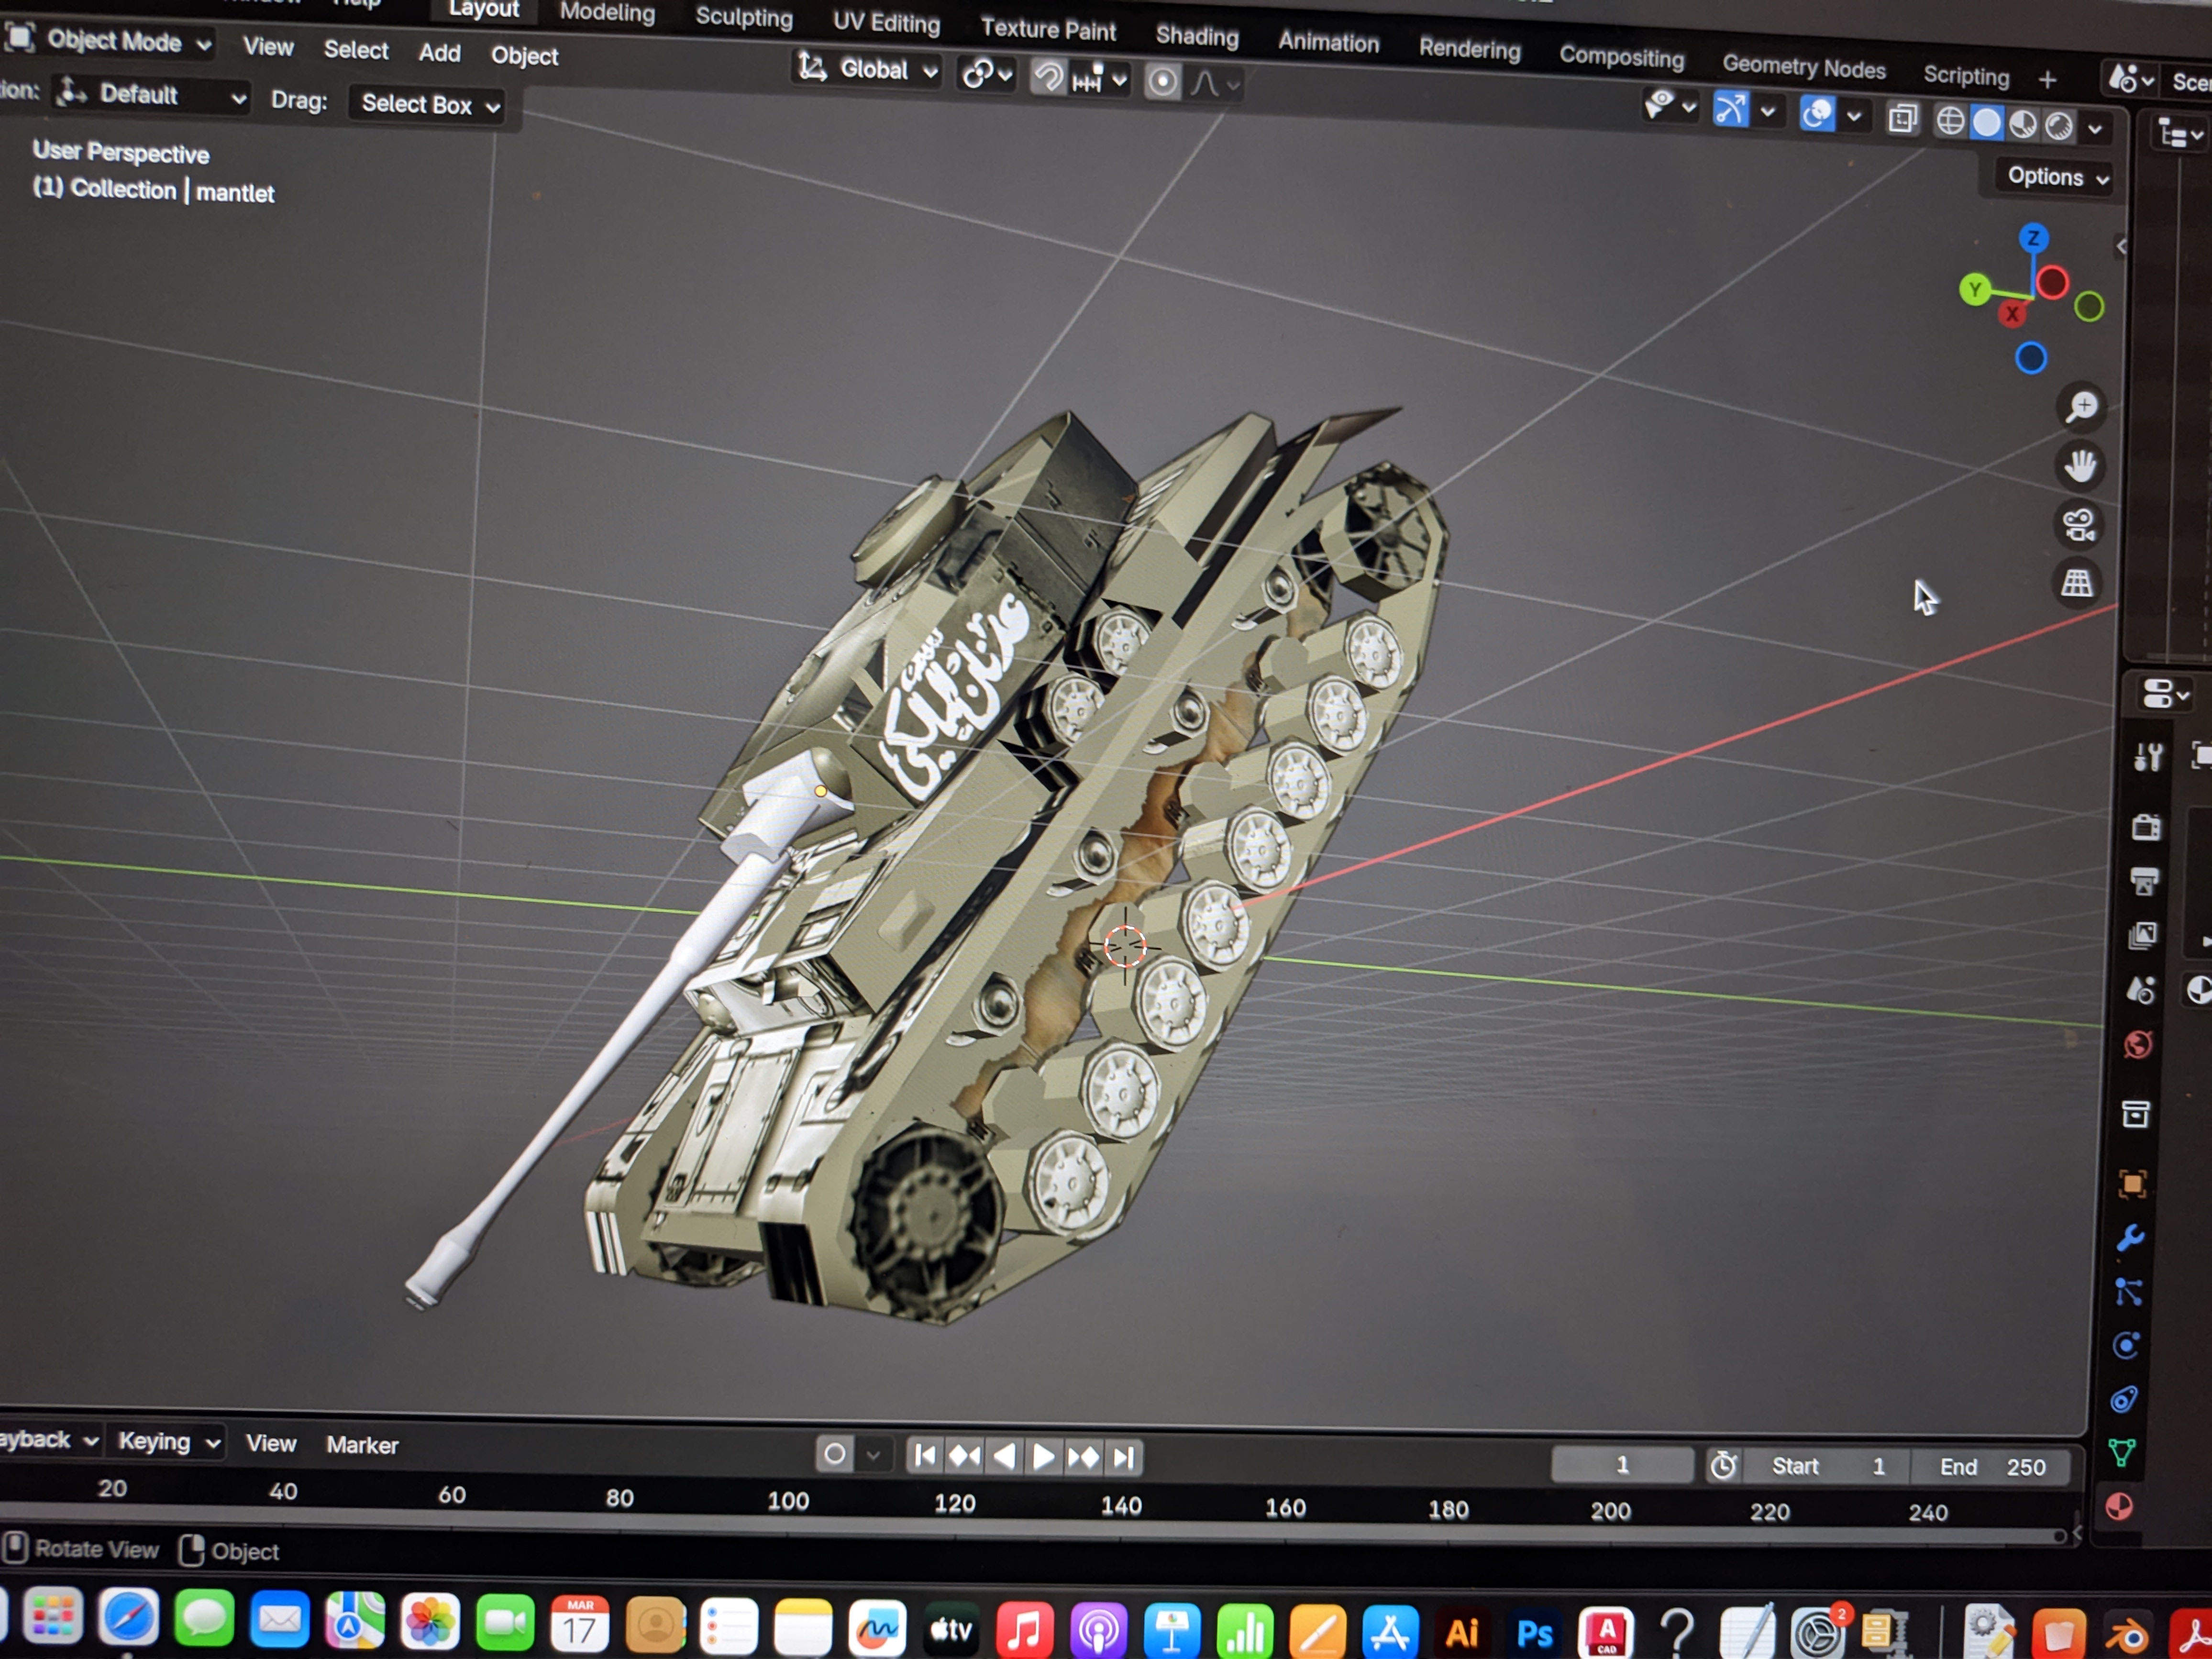Switch to wireframe viewport shading
Screen dimensions: 2212x1659
pos(1950,121)
